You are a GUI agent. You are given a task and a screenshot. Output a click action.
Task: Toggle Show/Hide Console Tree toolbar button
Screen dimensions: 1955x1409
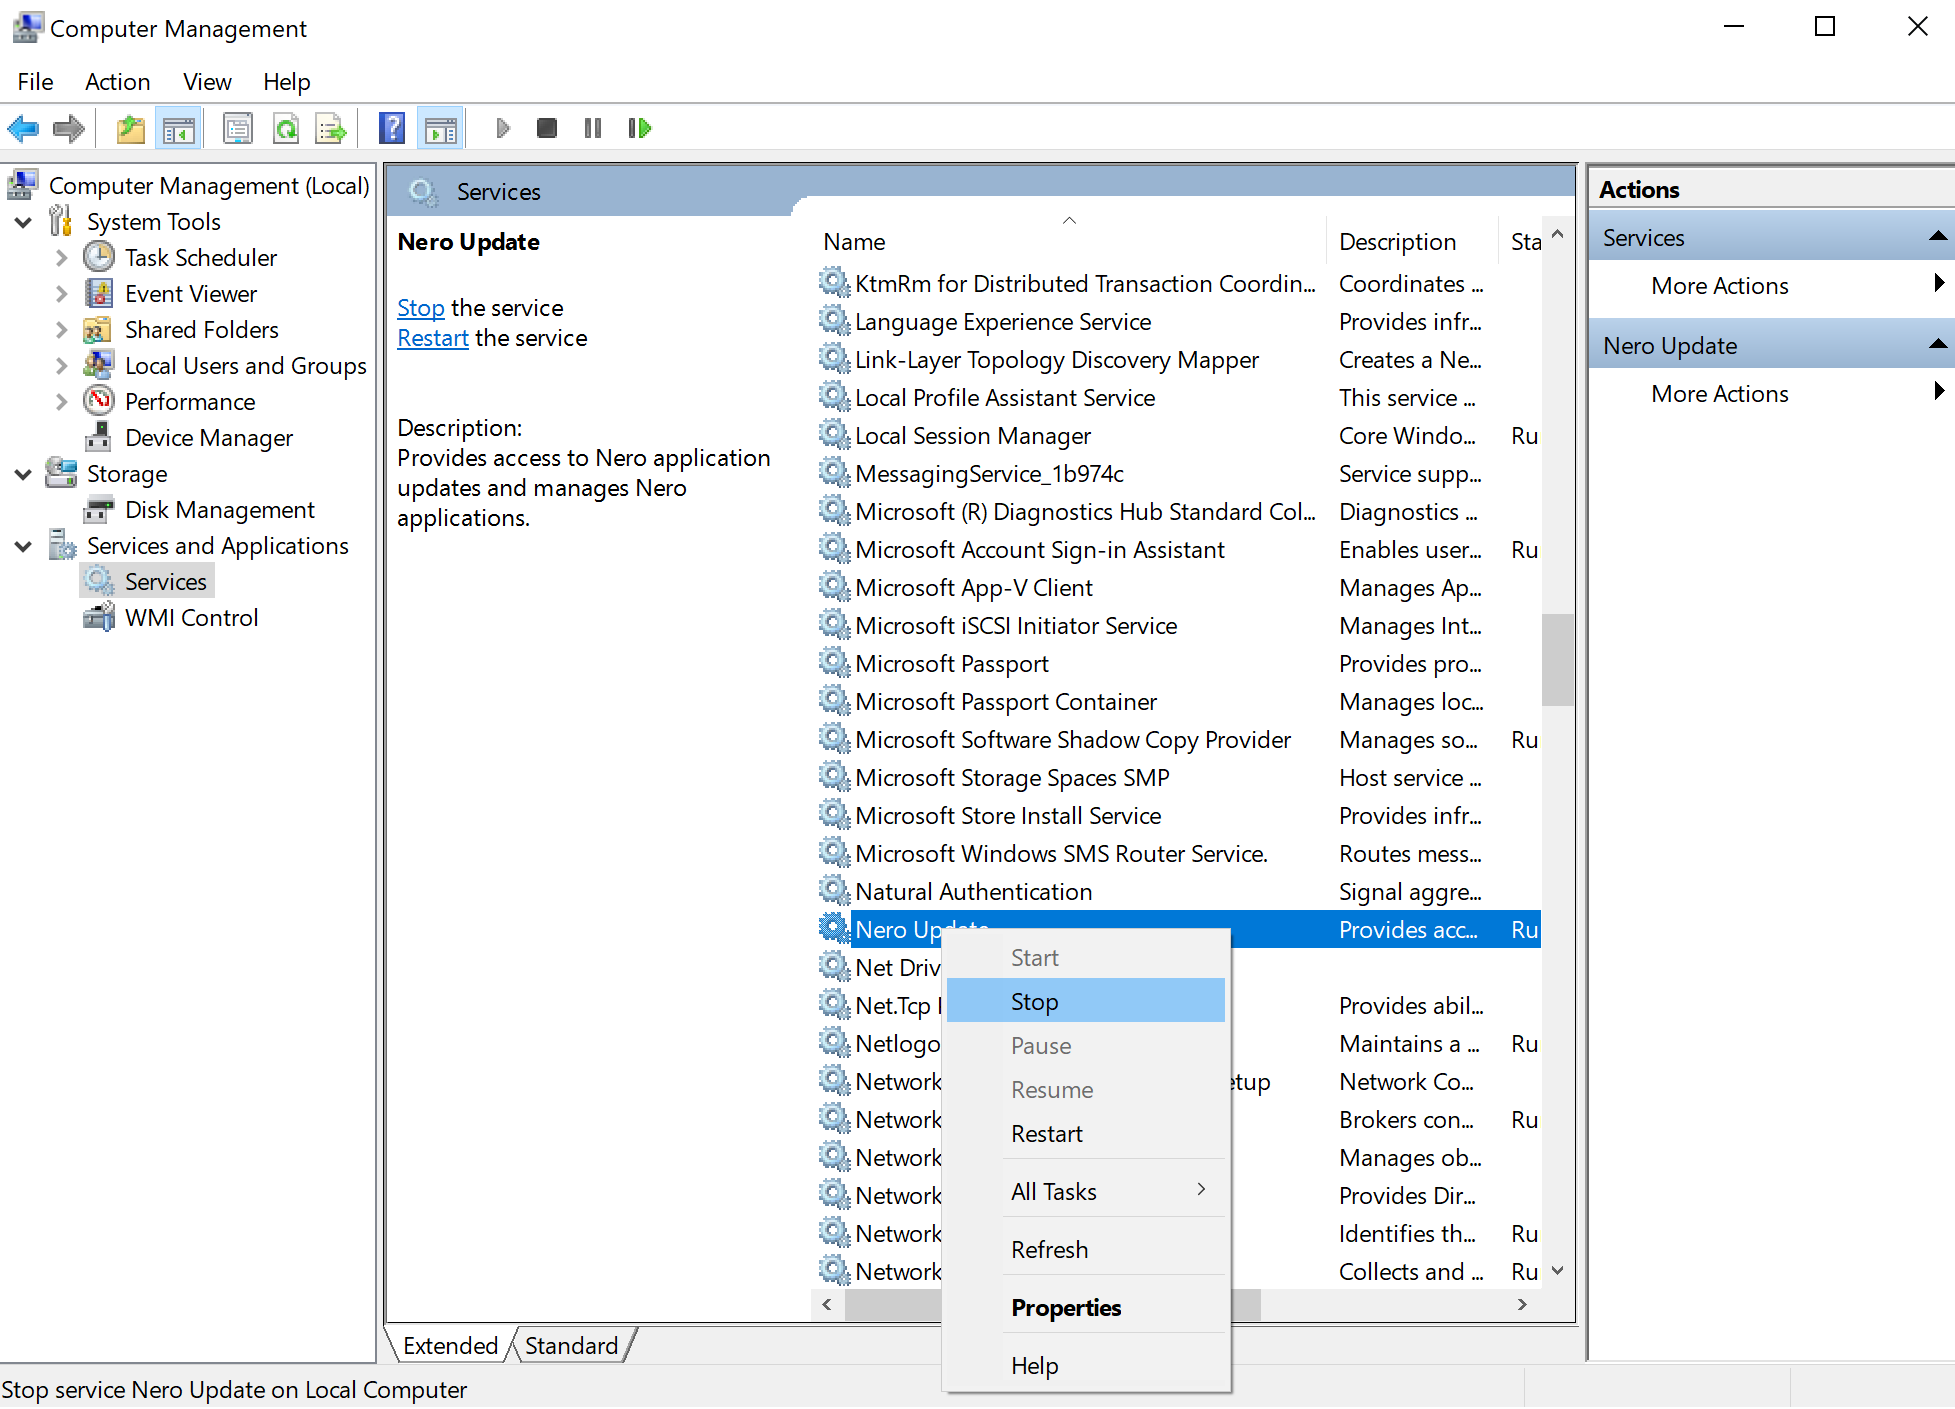pos(179,128)
